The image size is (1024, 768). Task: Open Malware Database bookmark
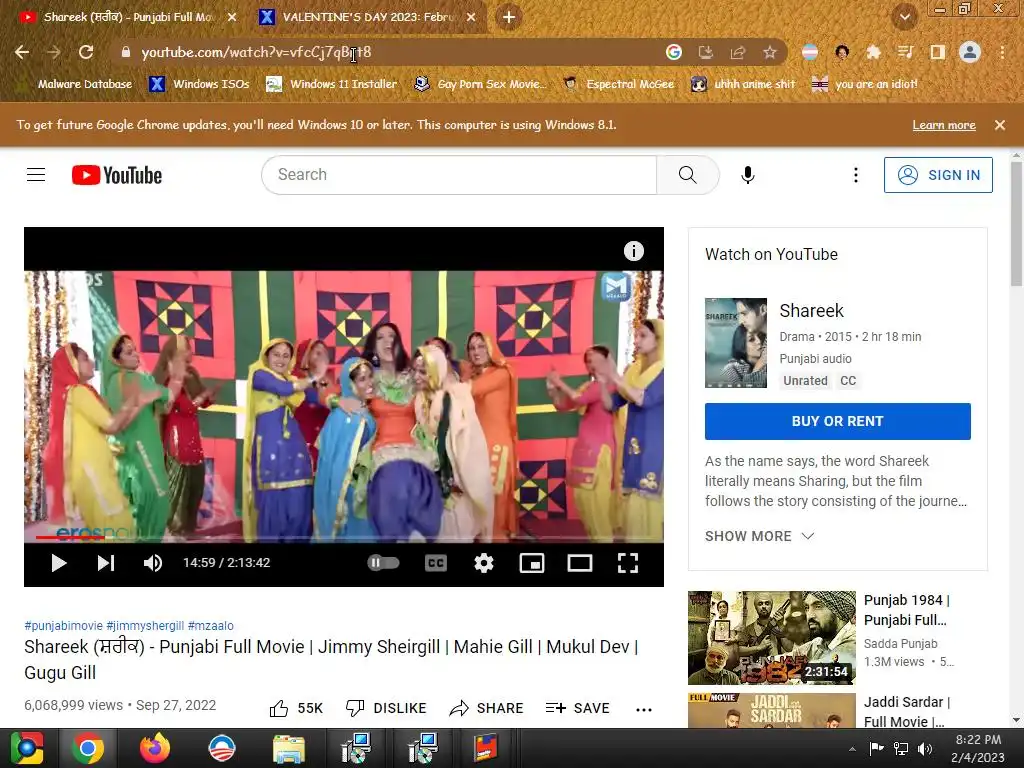76,84
